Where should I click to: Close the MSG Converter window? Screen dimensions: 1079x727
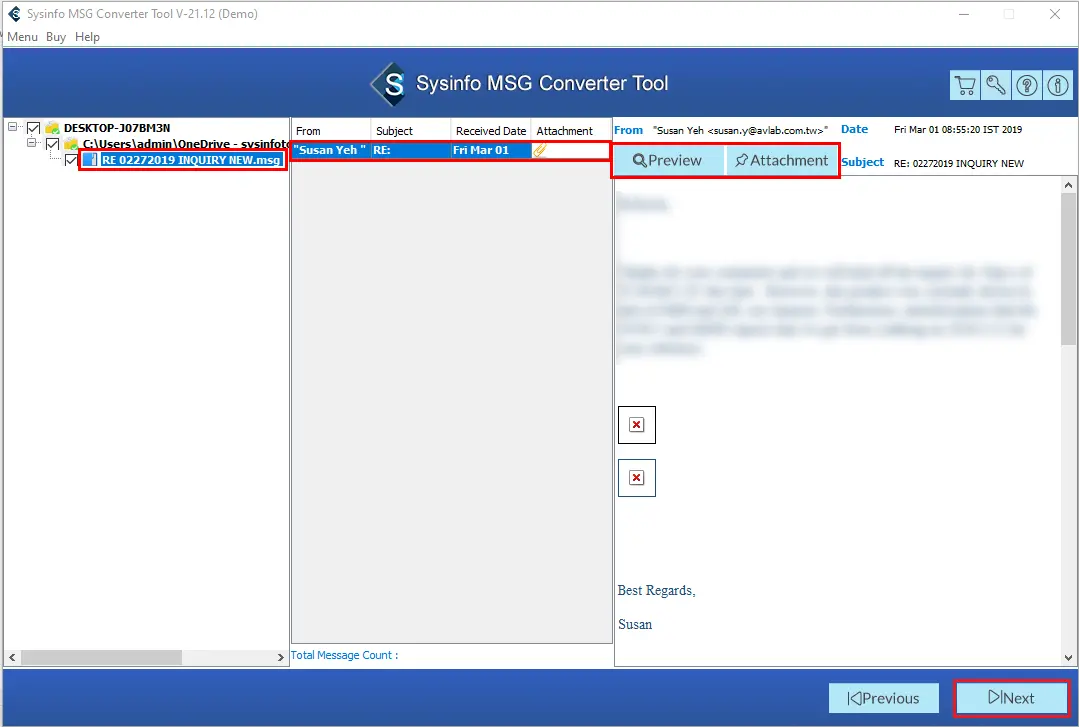point(1054,14)
